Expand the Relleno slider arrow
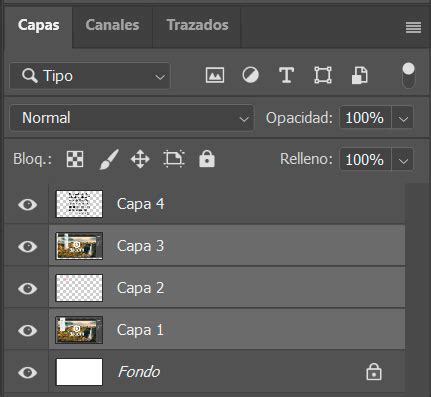 click(403, 160)
